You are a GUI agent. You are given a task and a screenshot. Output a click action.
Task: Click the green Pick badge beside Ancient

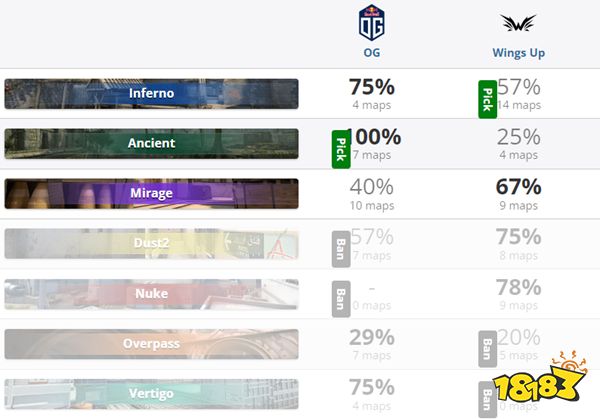pos(341,149)
